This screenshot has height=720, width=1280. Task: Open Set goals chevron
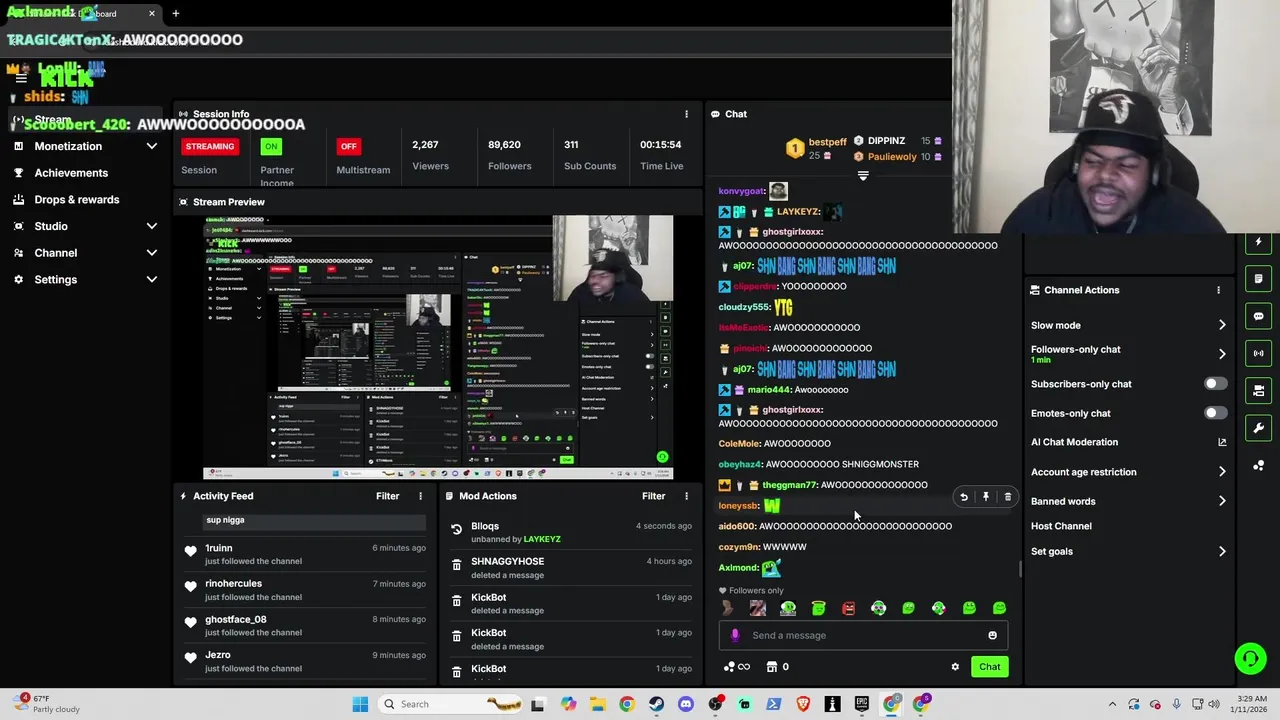pos(1222,551)
